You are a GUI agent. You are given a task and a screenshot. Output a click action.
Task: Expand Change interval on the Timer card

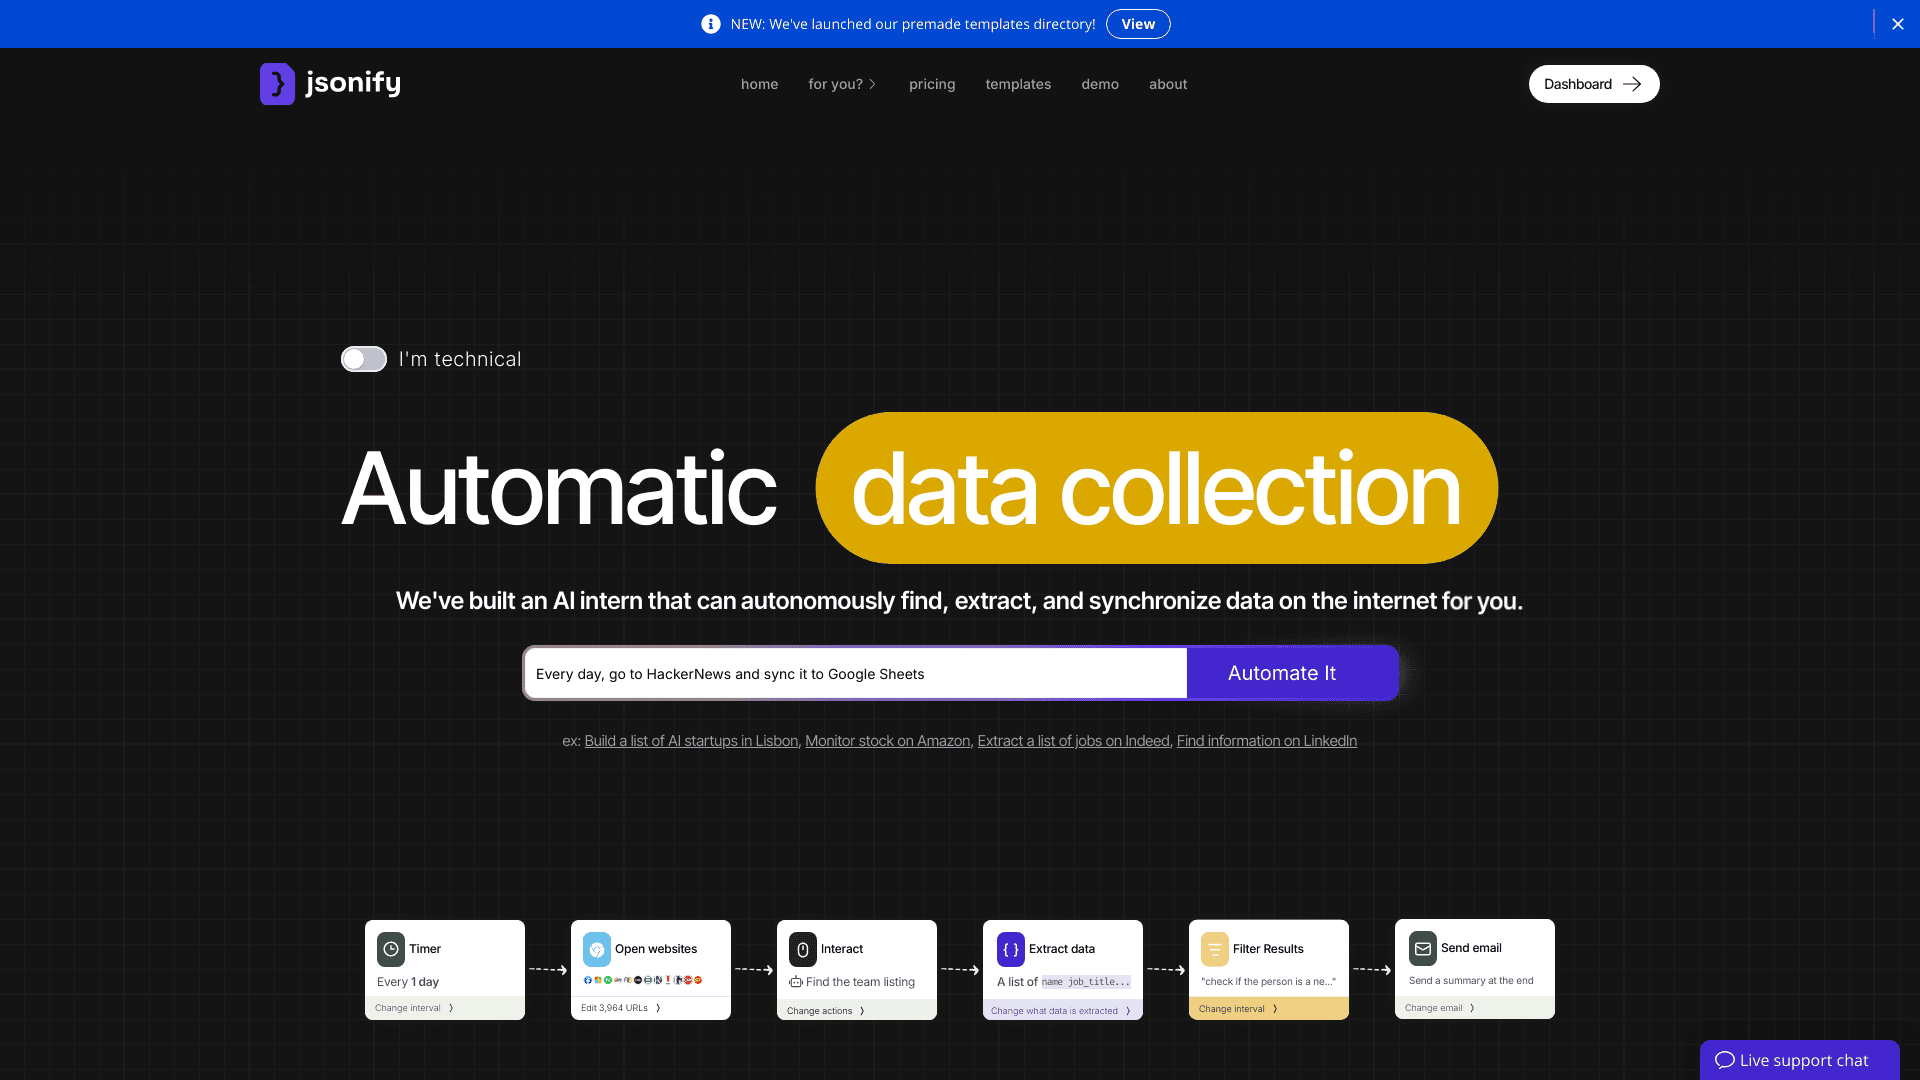tap(415, 1007)
